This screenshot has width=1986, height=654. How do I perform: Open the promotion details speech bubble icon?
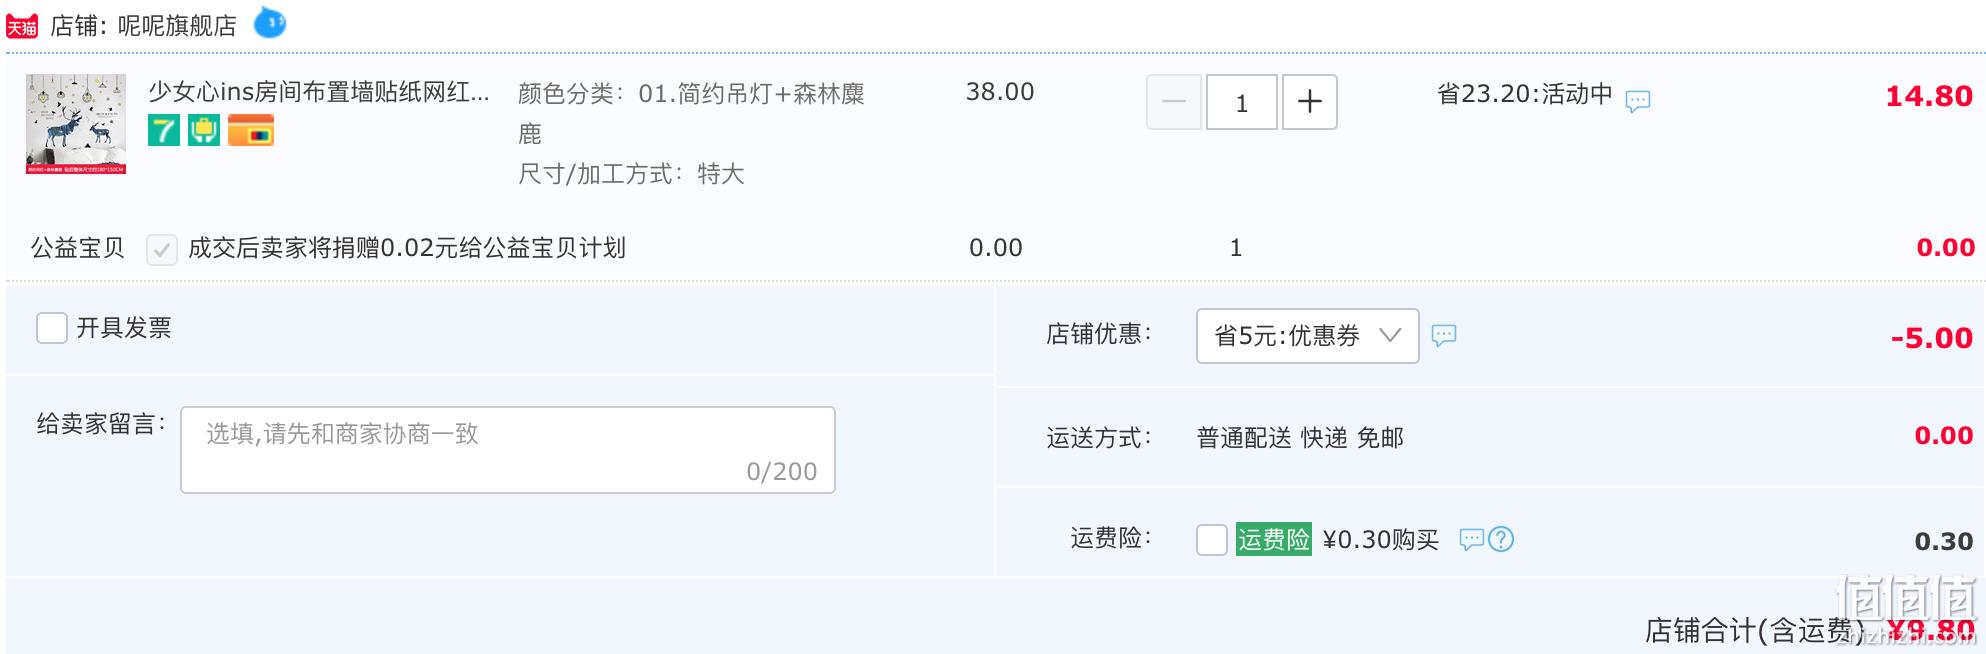coord(1637,100)
